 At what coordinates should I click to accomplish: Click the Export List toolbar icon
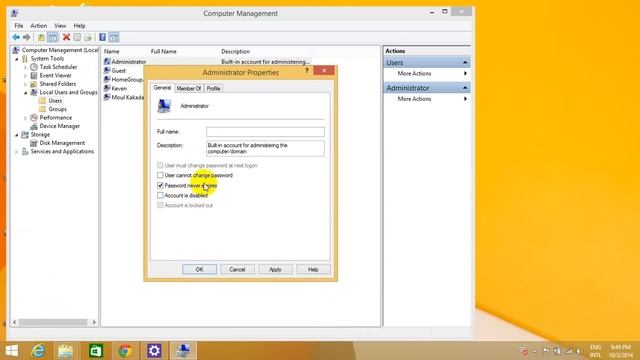88,38
